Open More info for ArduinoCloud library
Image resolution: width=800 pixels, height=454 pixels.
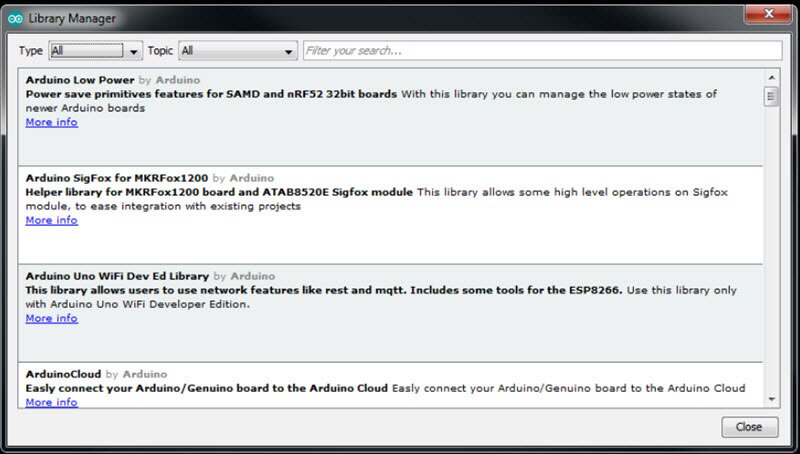(51, 402)
